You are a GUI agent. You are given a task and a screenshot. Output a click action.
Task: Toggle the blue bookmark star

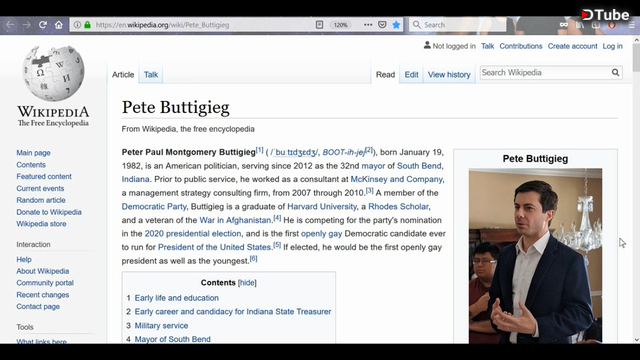[x=396, y=25]
